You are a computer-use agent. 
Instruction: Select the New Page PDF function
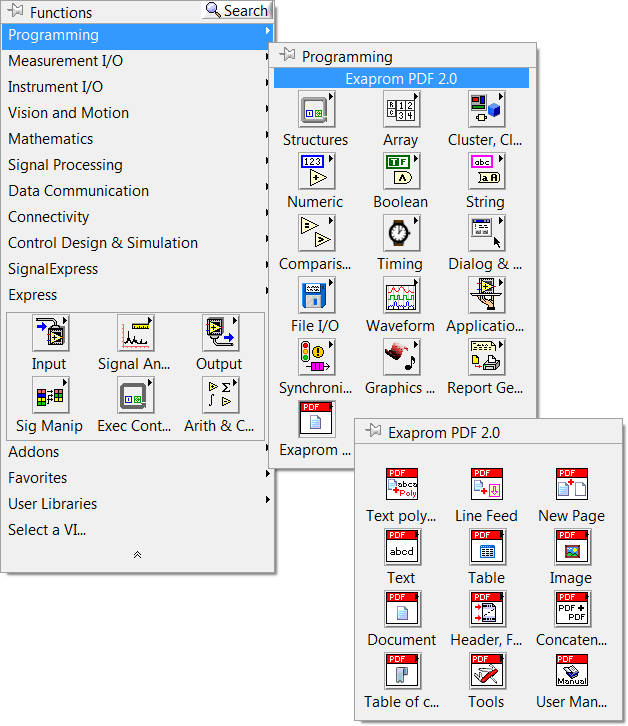572,484
